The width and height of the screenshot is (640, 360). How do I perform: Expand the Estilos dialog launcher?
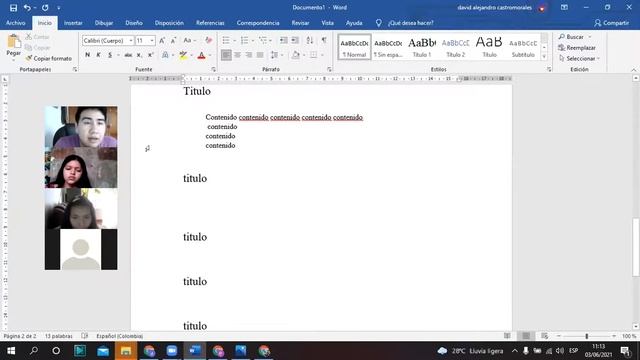[549, 70]
